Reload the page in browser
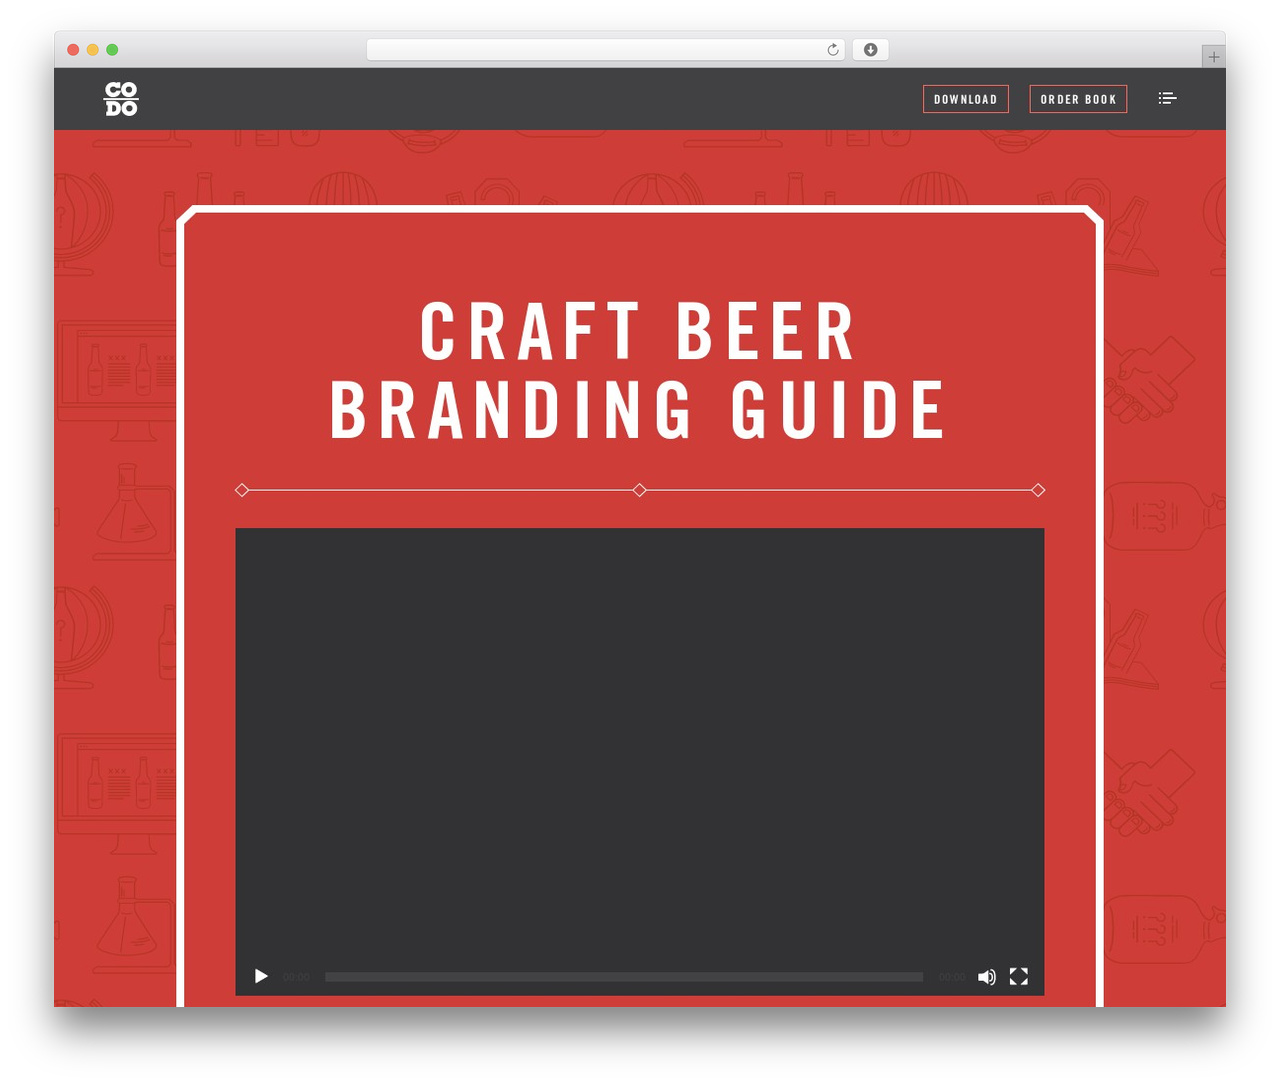The height and width of the screenshot is (1084, 1280). click(x=833, y=50)
